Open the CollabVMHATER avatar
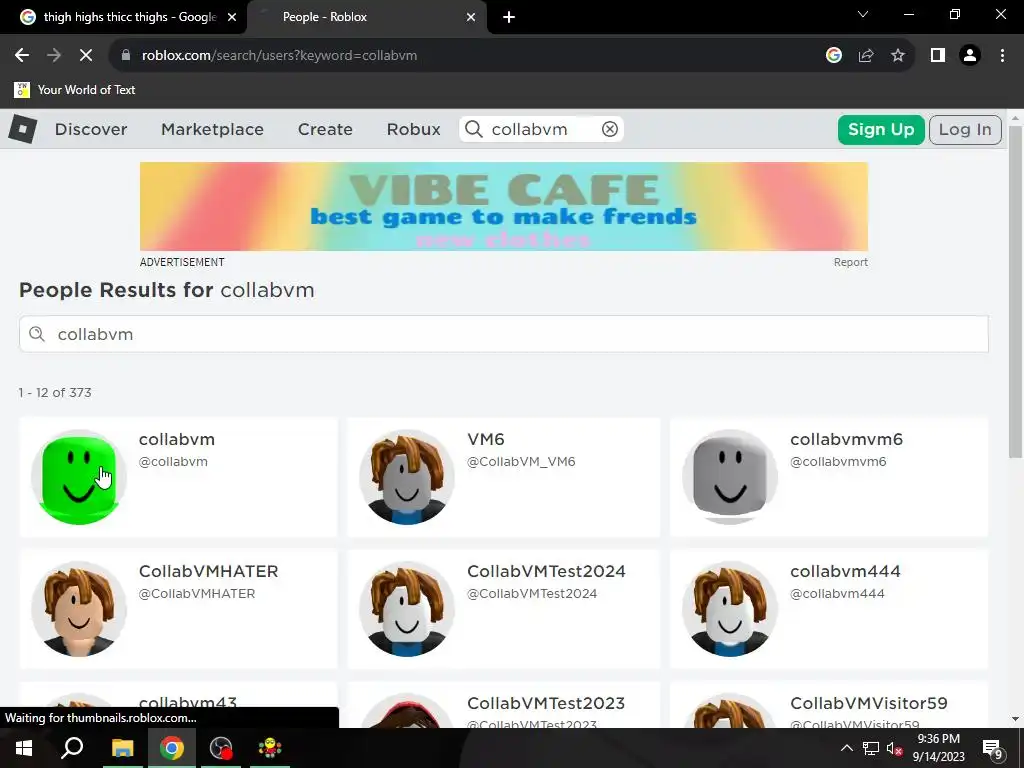Viewport: 1024px width, 768px height. (x=79, y=609)
